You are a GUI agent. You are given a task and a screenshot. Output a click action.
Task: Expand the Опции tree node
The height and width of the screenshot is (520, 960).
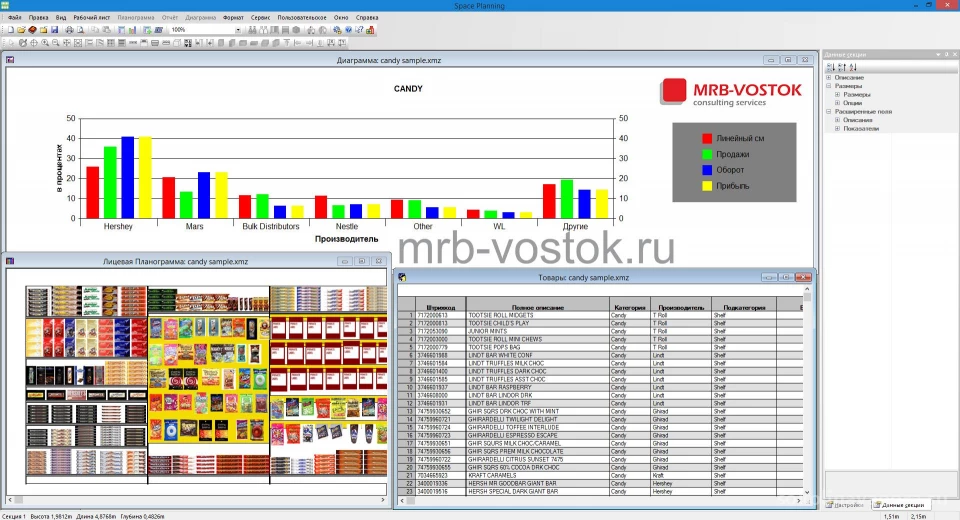pyautogui.click(x=838, y=103)
